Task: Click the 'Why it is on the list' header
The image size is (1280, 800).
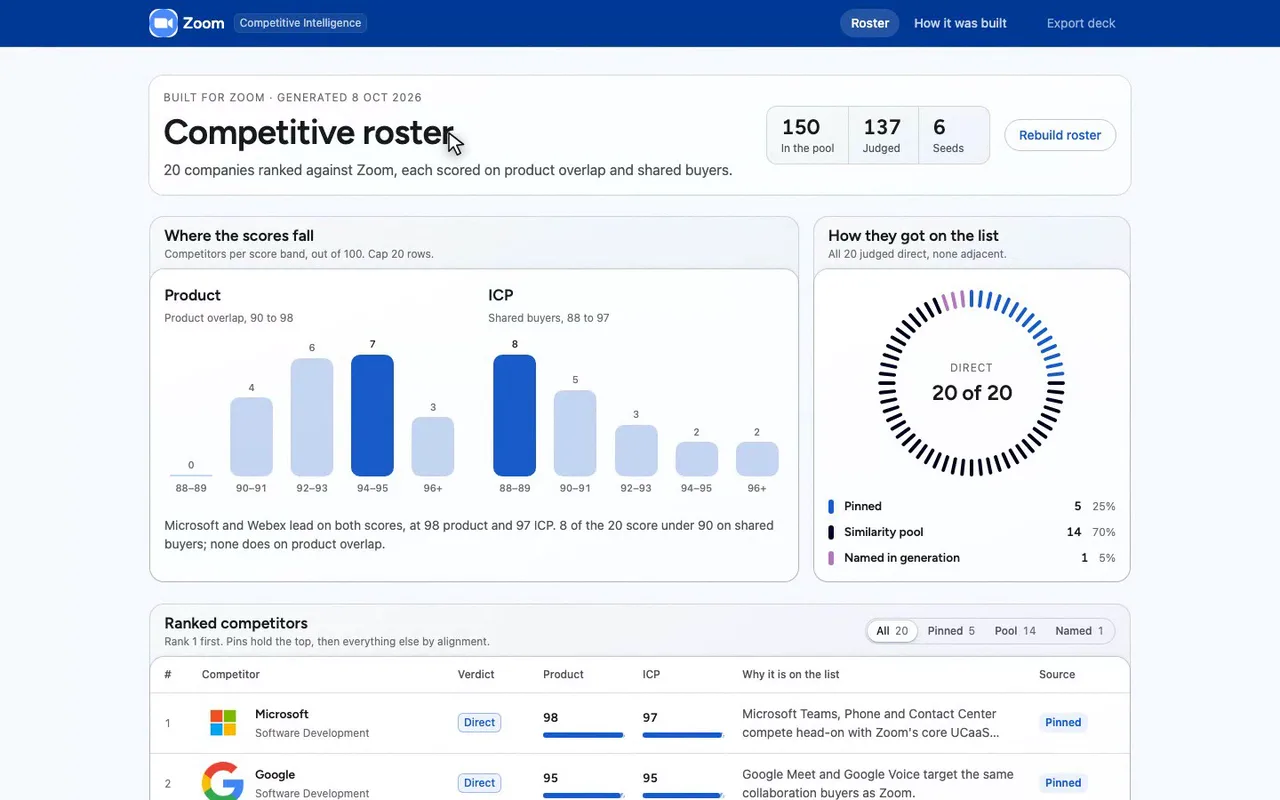Action: pyautogui.click(x=791, y=674)
